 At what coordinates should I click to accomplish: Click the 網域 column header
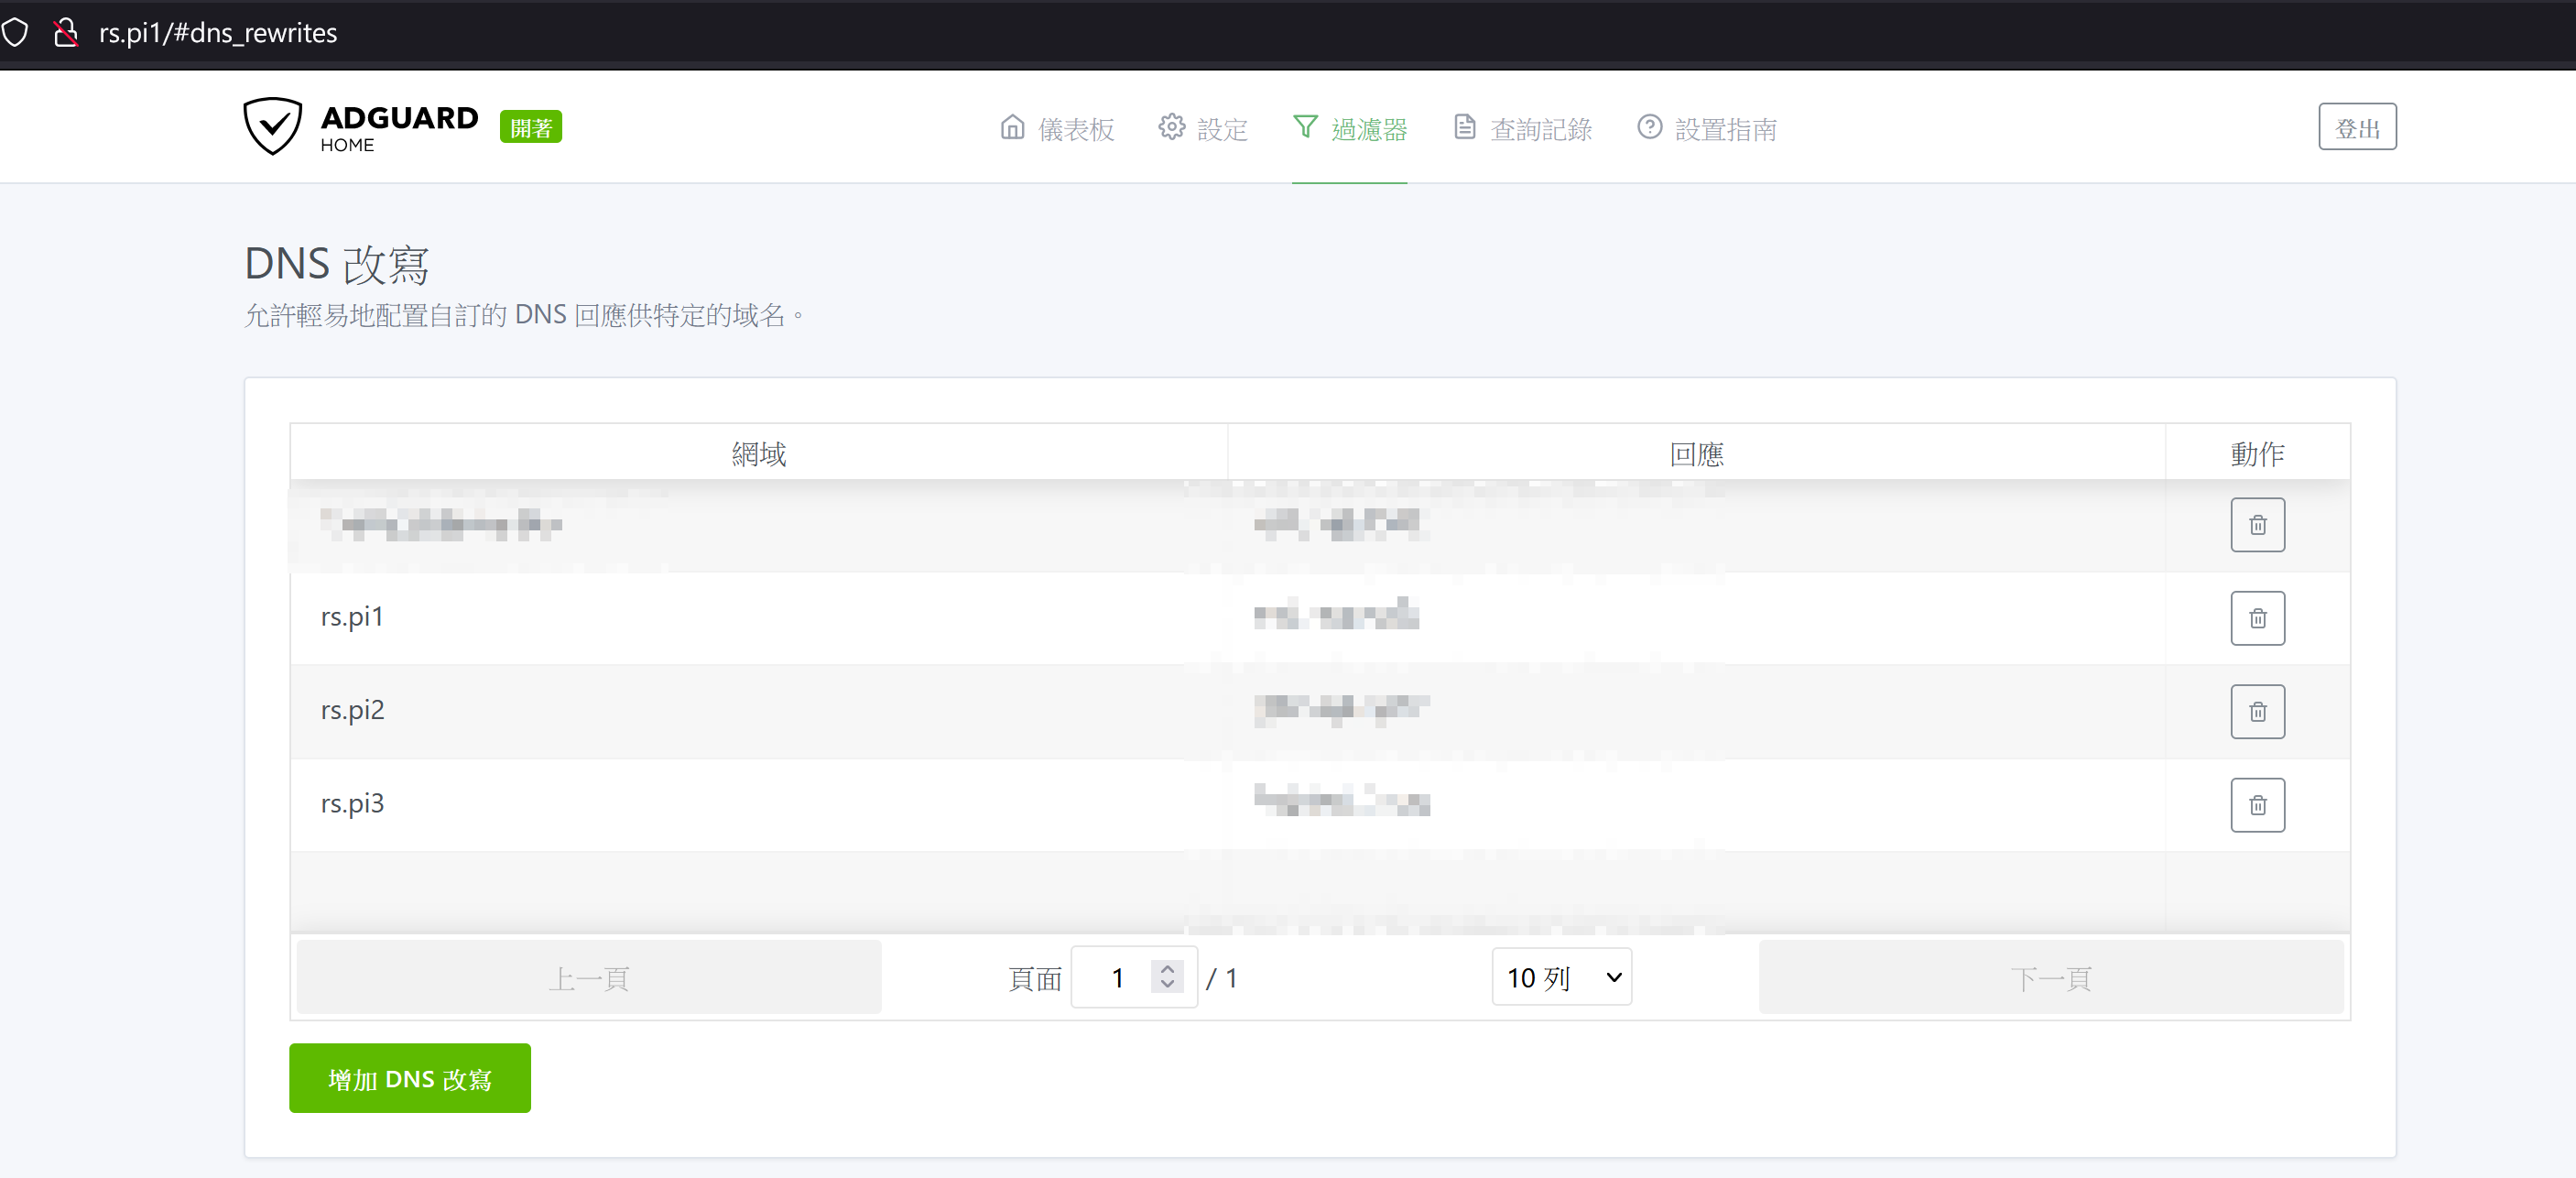758,453
